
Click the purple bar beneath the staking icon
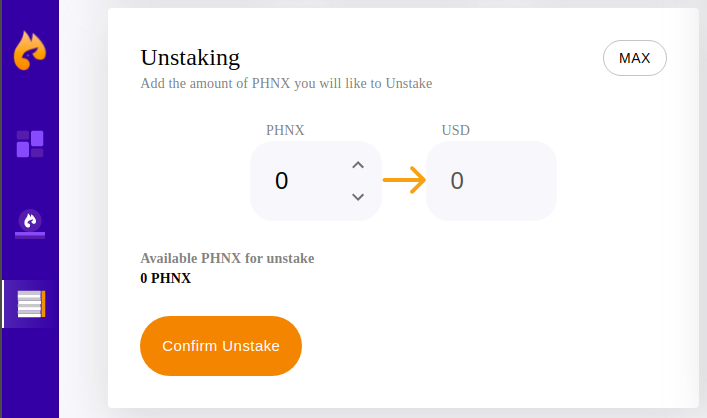coord(30,236)
